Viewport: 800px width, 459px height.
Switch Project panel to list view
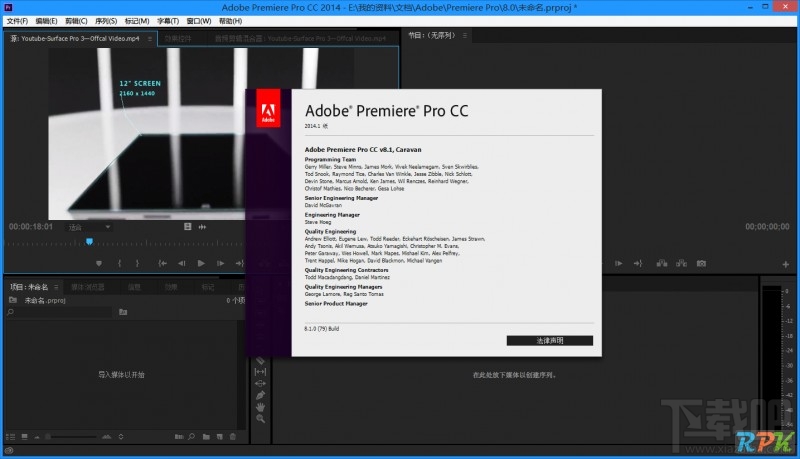point(10,437)
